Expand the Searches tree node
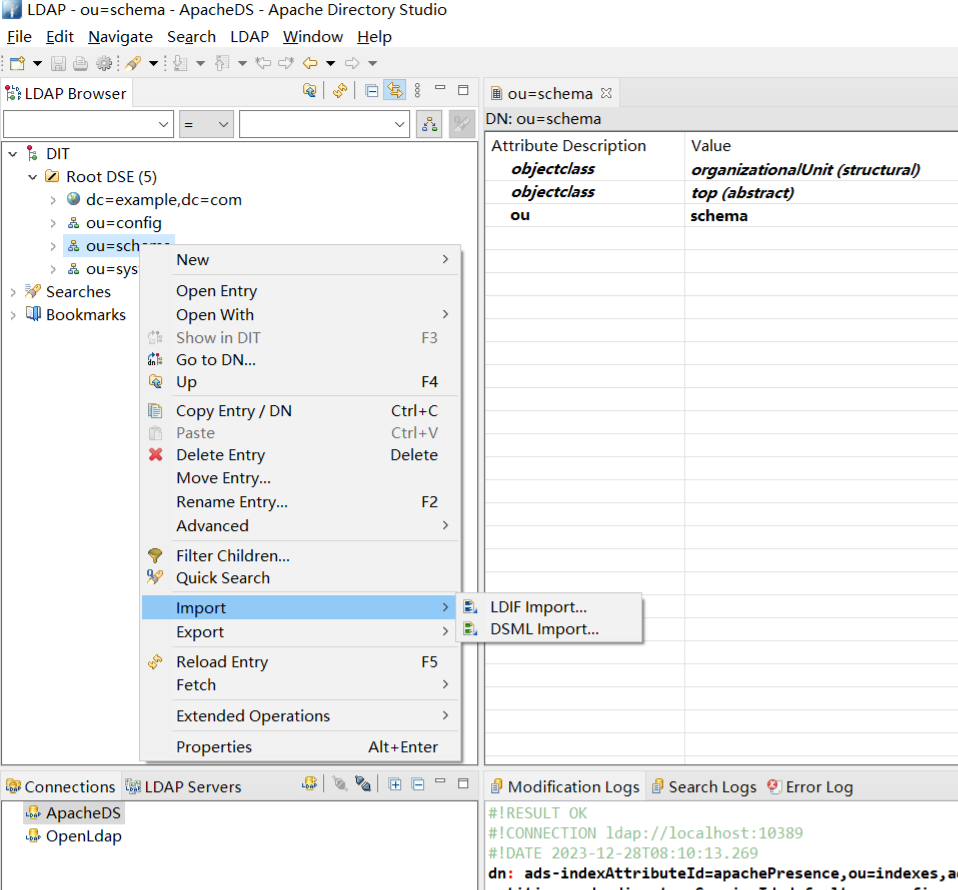The width and height of the screenshot is (958, 890). click(x=13, y=292)
